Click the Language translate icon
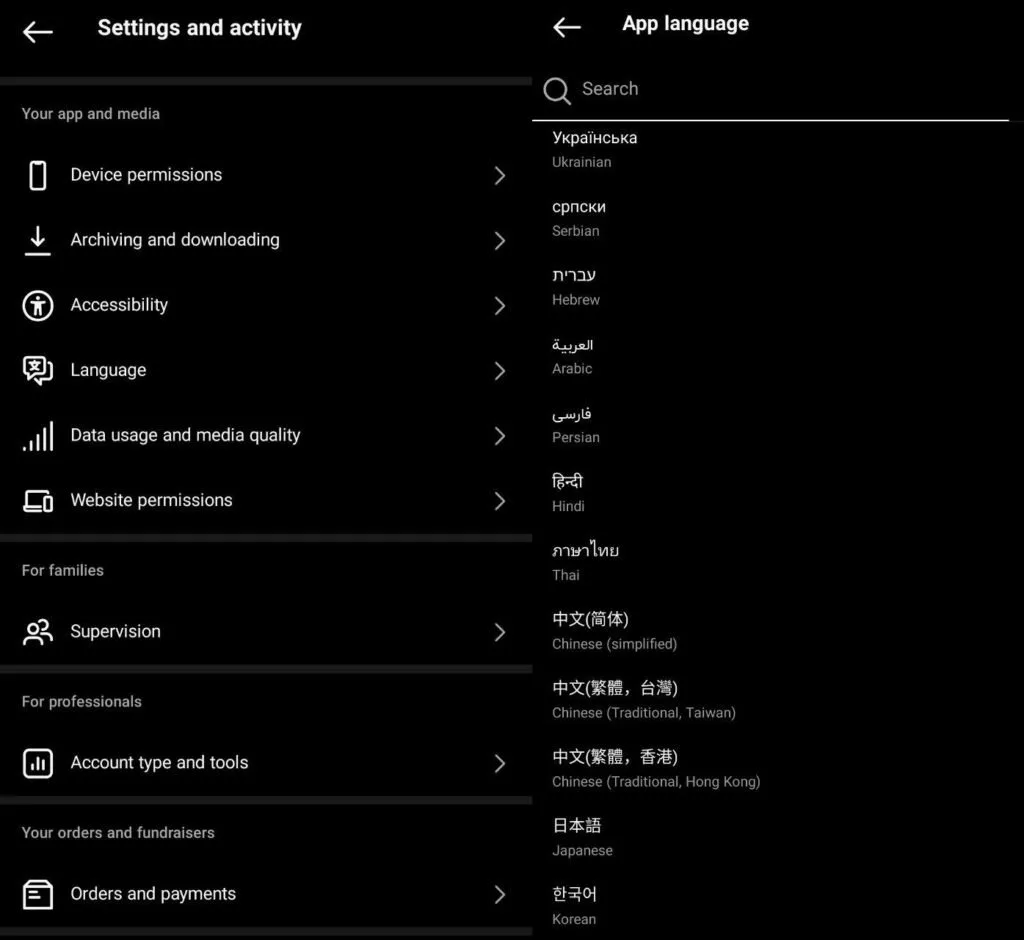The image size is (1024, 940). point(38,370)
